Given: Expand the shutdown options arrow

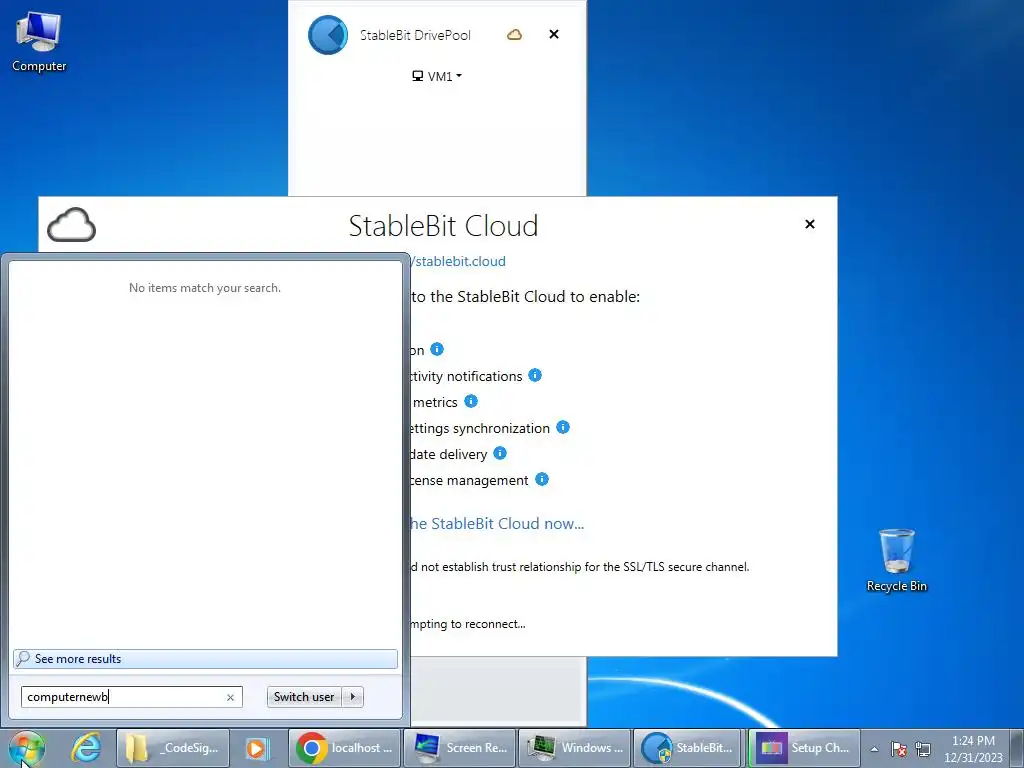Looking at the screenshot, I should point(353,697).
